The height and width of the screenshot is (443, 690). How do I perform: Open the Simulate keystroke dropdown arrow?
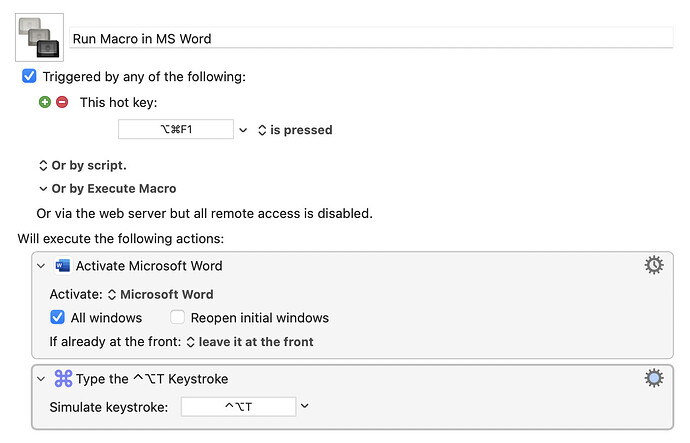coord(305,406)
